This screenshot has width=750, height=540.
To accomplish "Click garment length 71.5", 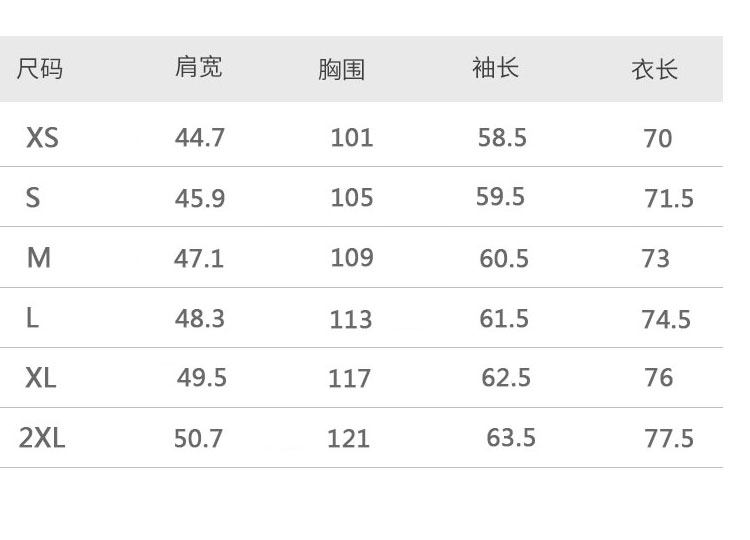I will click(x=669, y=198).
